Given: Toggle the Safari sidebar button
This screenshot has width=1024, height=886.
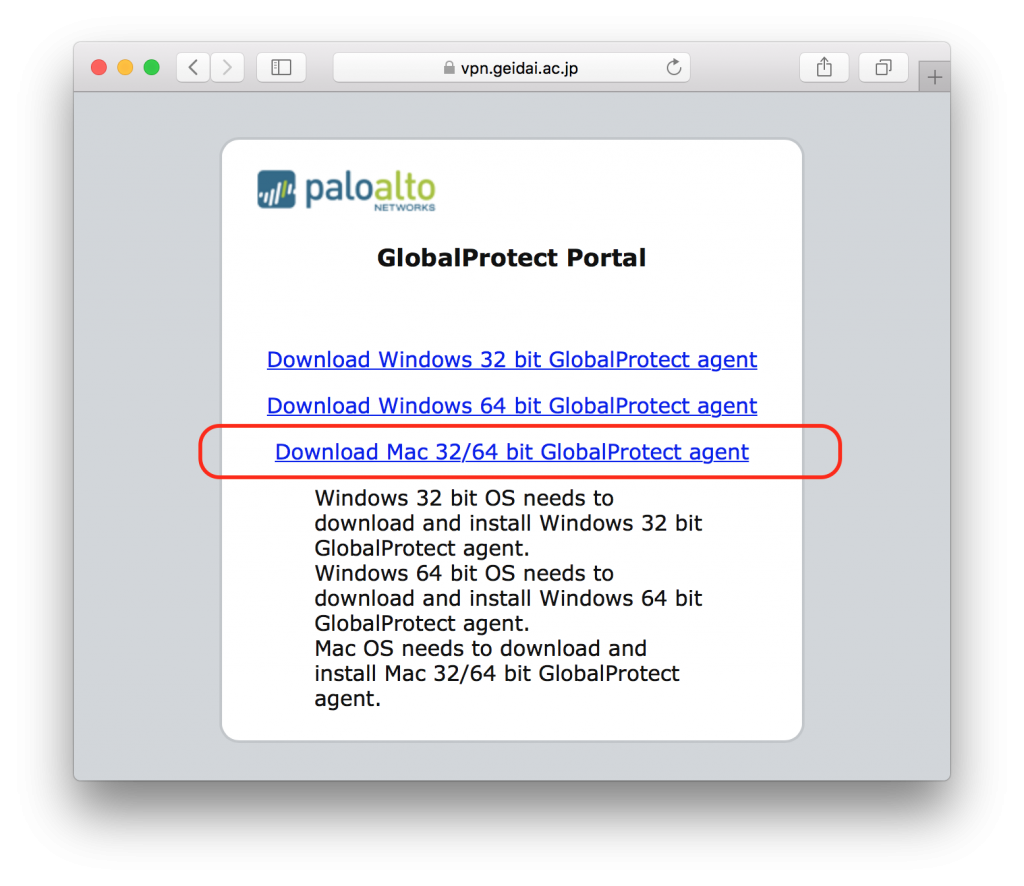Looking at the screenshot, I should (x=281, y=67).
